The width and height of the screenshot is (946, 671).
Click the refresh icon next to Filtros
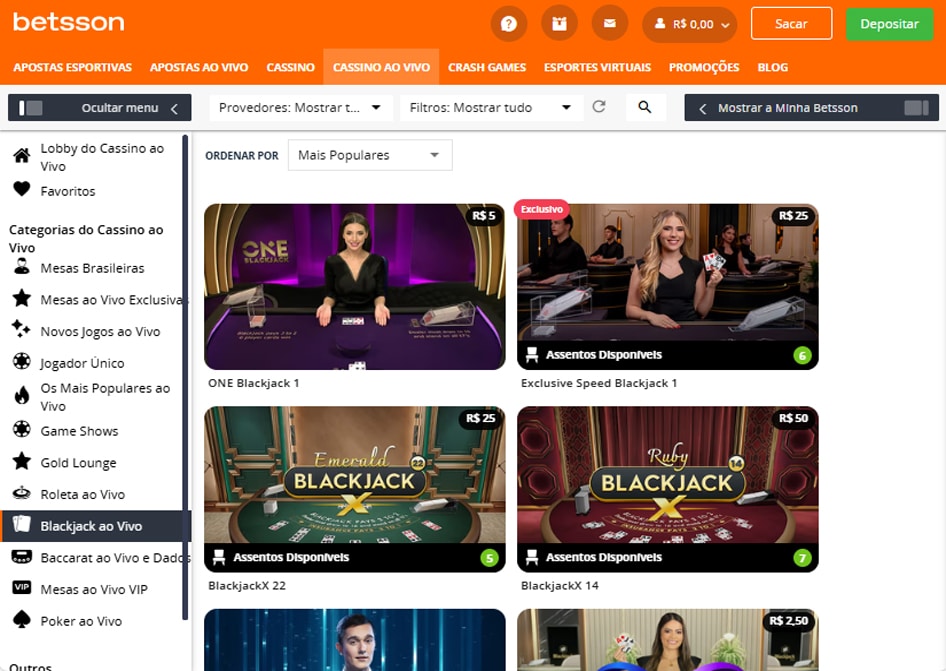click(600, 107)
